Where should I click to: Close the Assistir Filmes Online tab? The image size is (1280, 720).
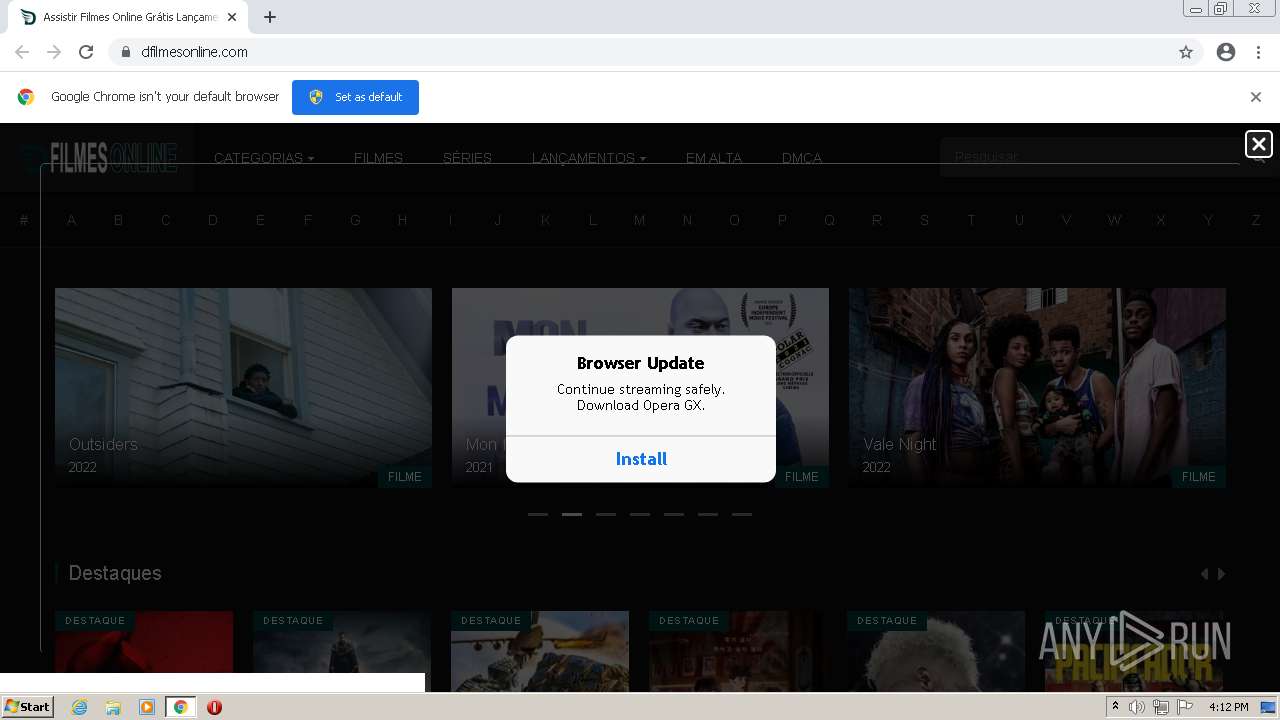point(232,17)
